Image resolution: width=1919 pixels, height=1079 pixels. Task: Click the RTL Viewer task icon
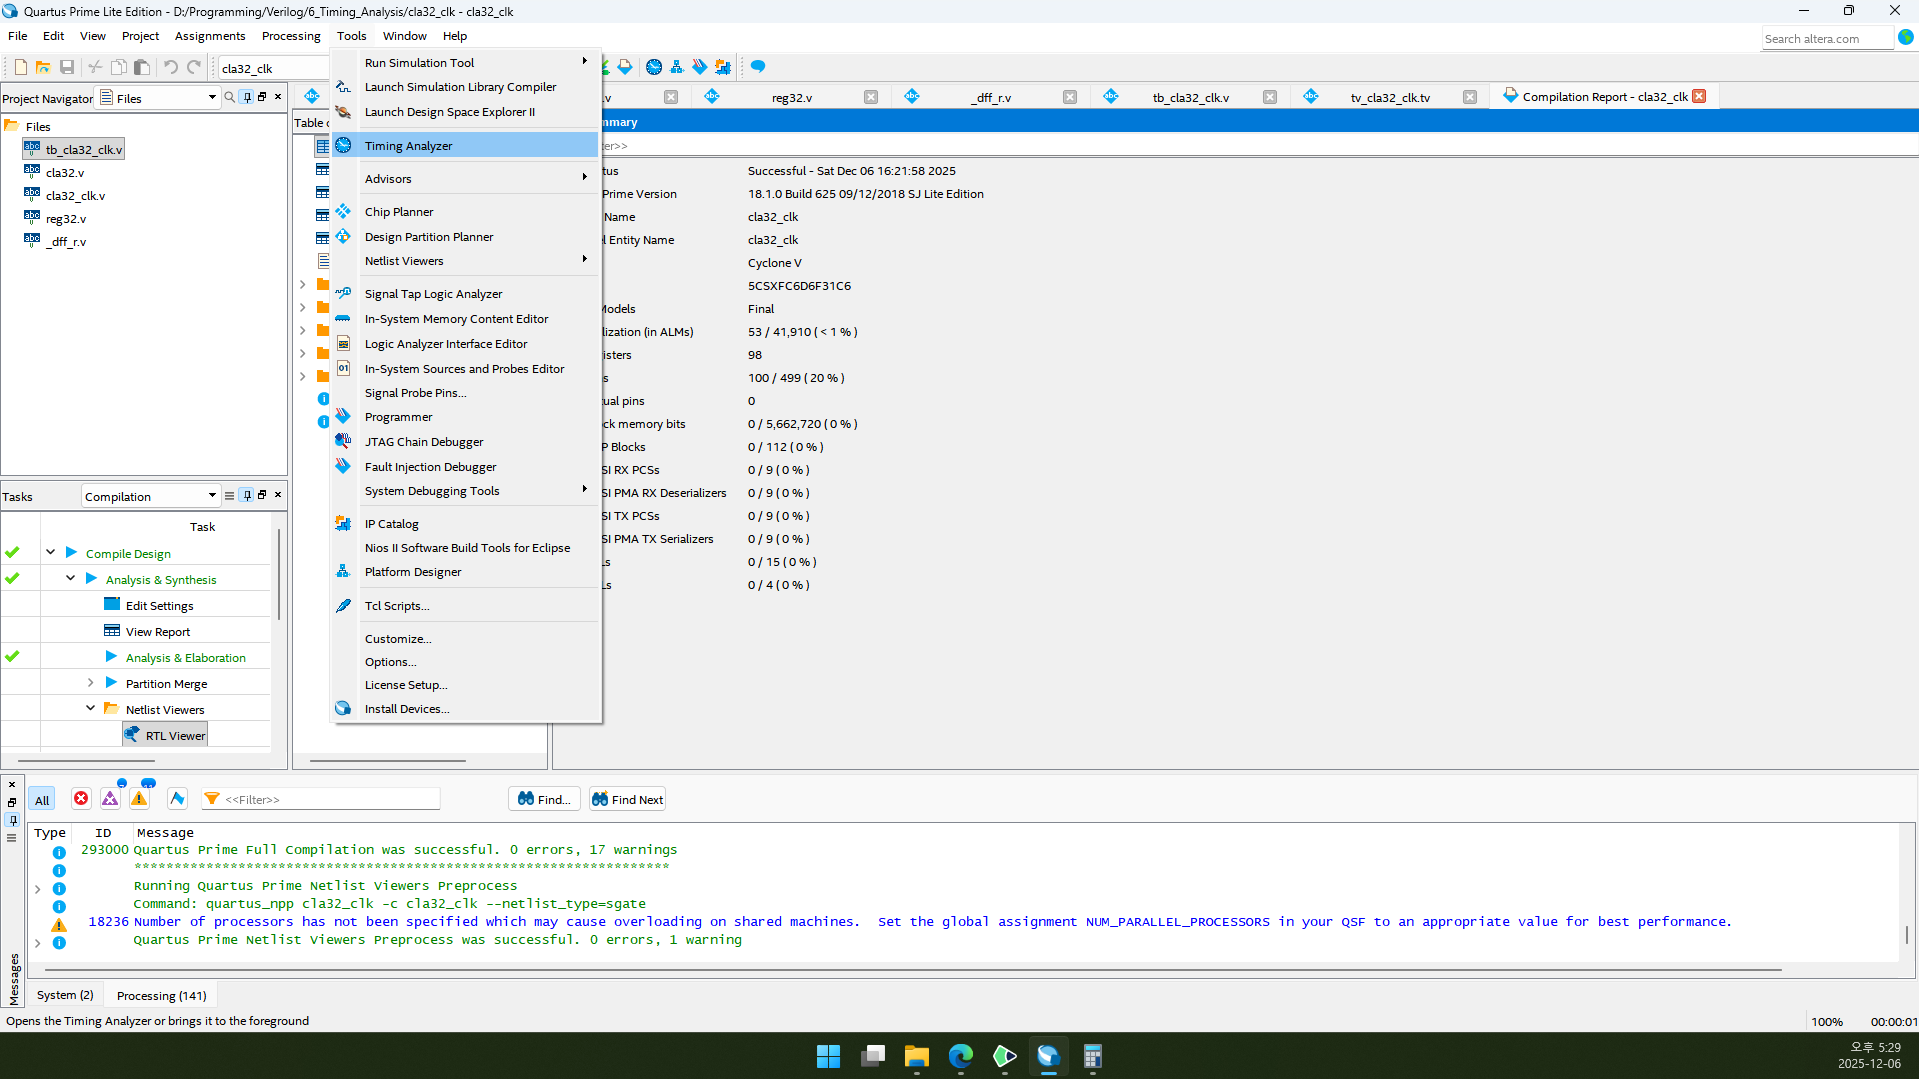pyautogui.click(x=132, y=735)
